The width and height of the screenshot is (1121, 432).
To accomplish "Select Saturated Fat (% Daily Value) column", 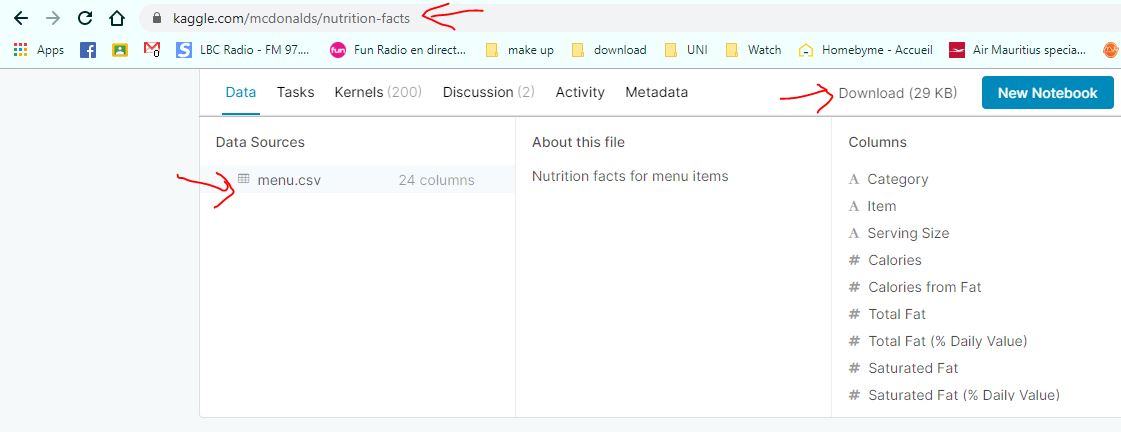I will point(964,395).
